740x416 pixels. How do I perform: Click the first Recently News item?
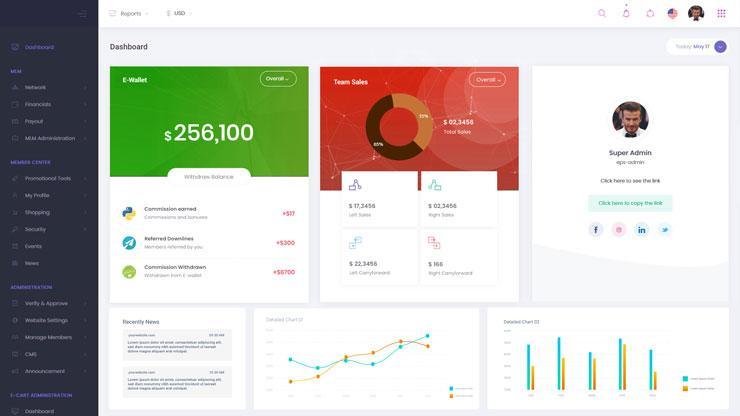coord(177,345)
